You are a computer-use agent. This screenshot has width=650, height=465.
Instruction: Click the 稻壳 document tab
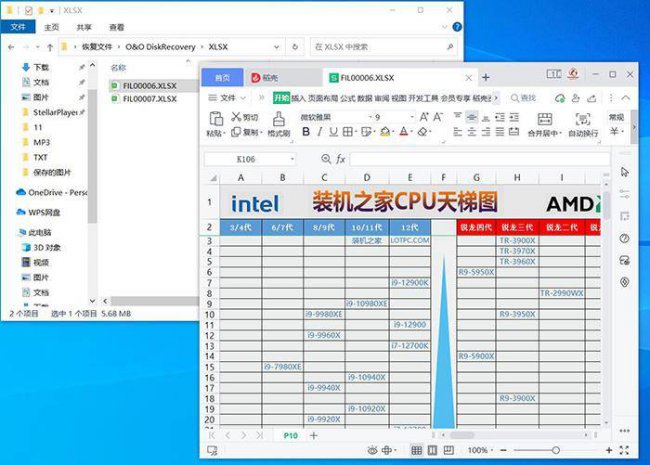[265, 78]
